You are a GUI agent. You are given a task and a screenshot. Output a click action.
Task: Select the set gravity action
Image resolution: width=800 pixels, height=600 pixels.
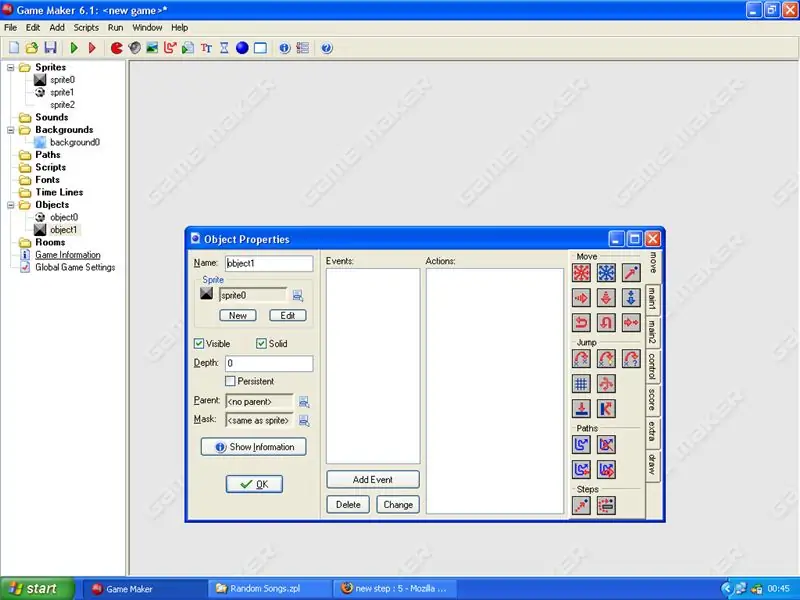[x=631, y=297]
